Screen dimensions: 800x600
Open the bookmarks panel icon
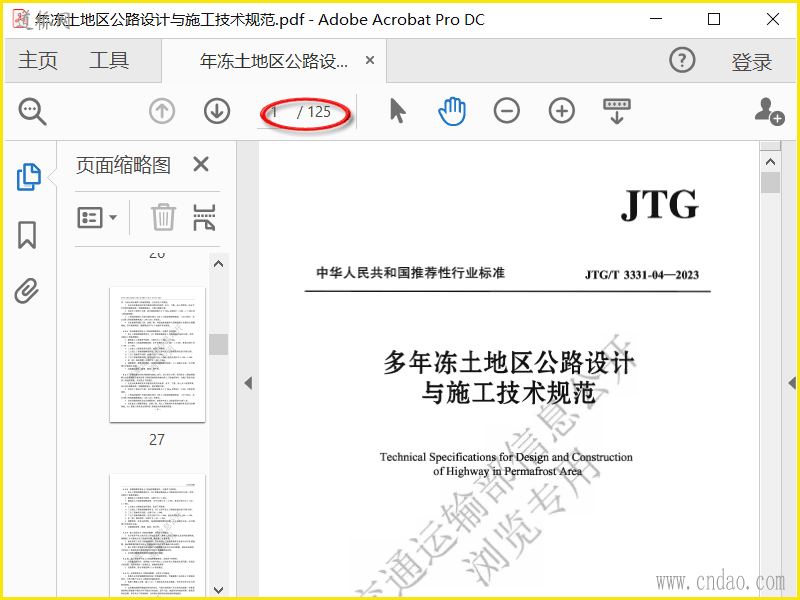[27, 235]
